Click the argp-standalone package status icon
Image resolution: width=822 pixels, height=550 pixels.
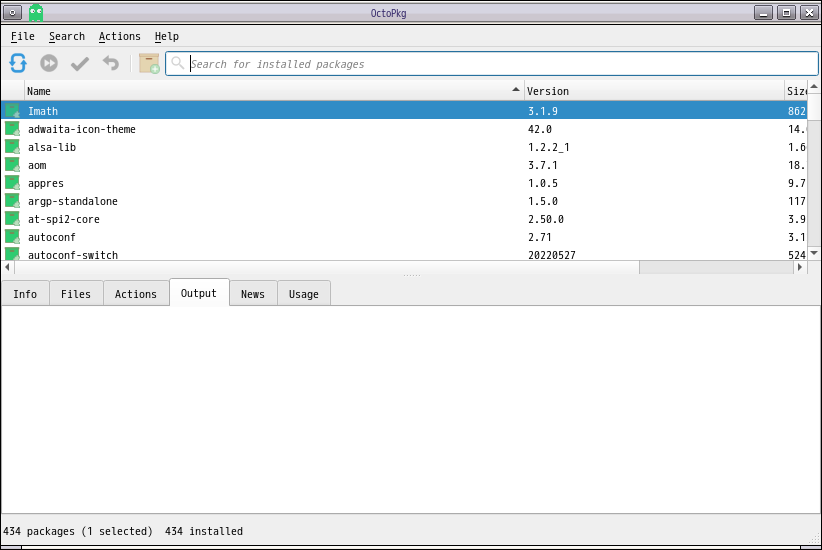pyautogui.click(x=12, y=200)
